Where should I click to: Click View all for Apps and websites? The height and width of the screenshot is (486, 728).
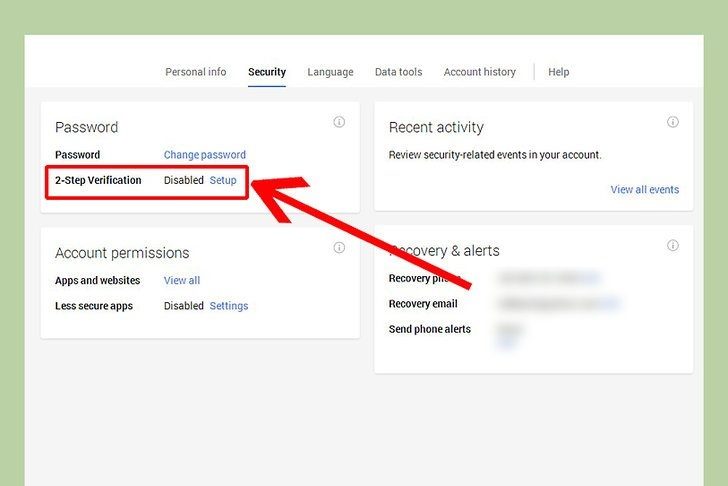182,281
